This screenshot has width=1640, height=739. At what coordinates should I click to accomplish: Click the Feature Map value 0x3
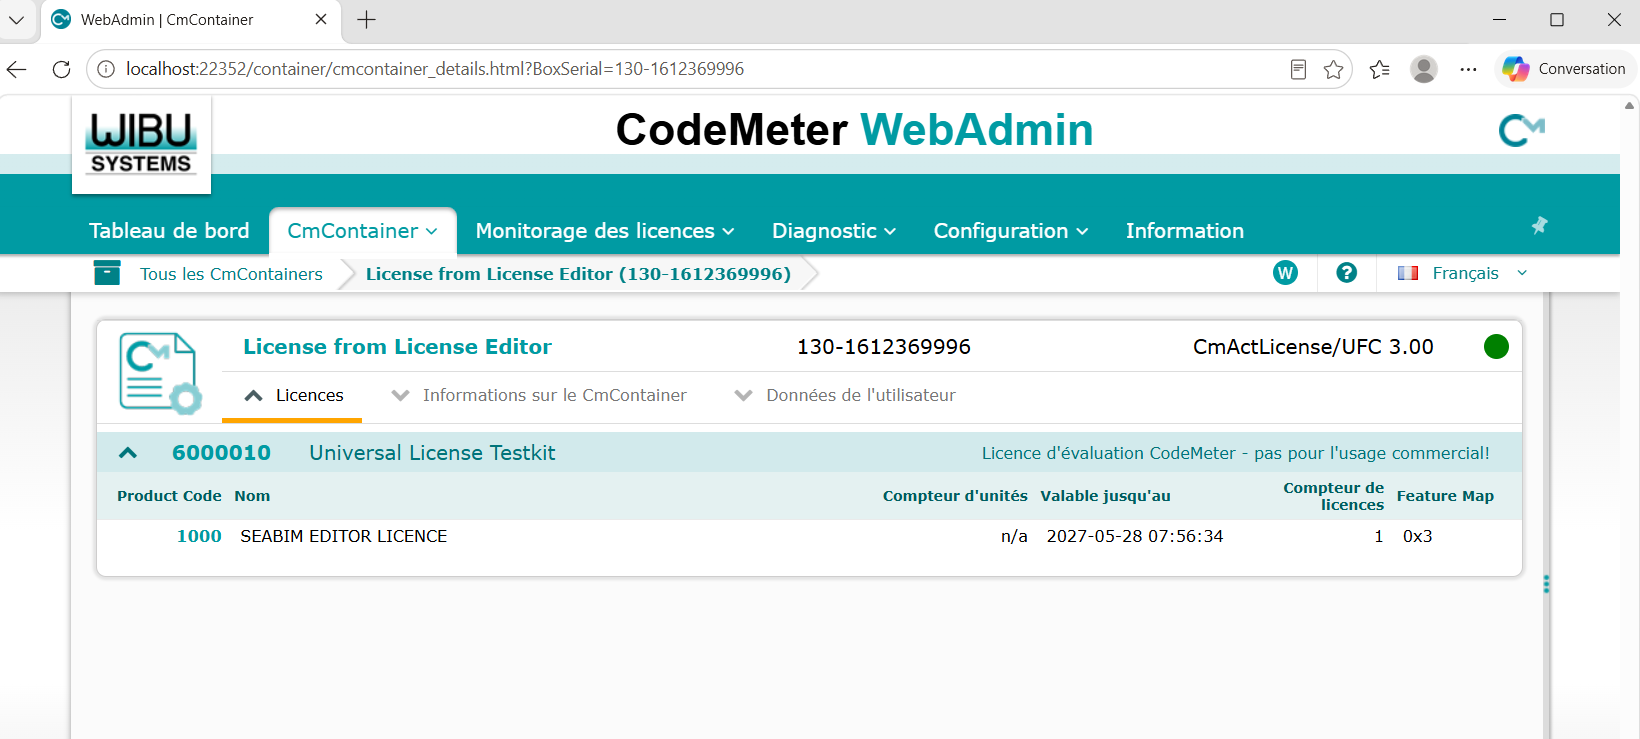[x=1418, y=536]
